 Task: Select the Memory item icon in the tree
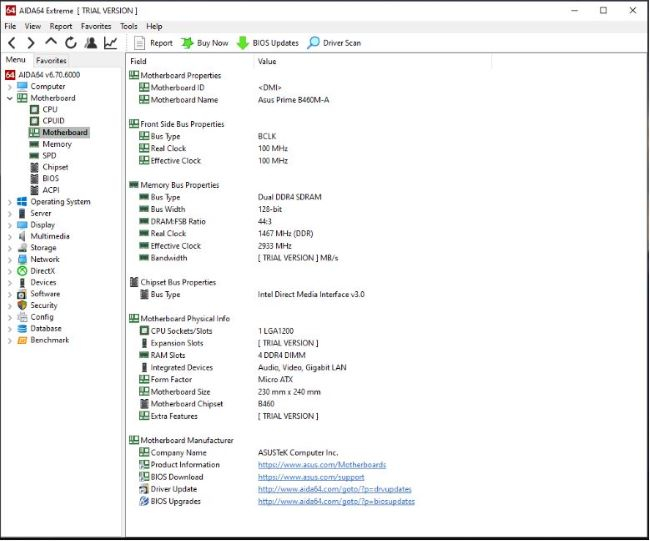click(x=34, y=144)
